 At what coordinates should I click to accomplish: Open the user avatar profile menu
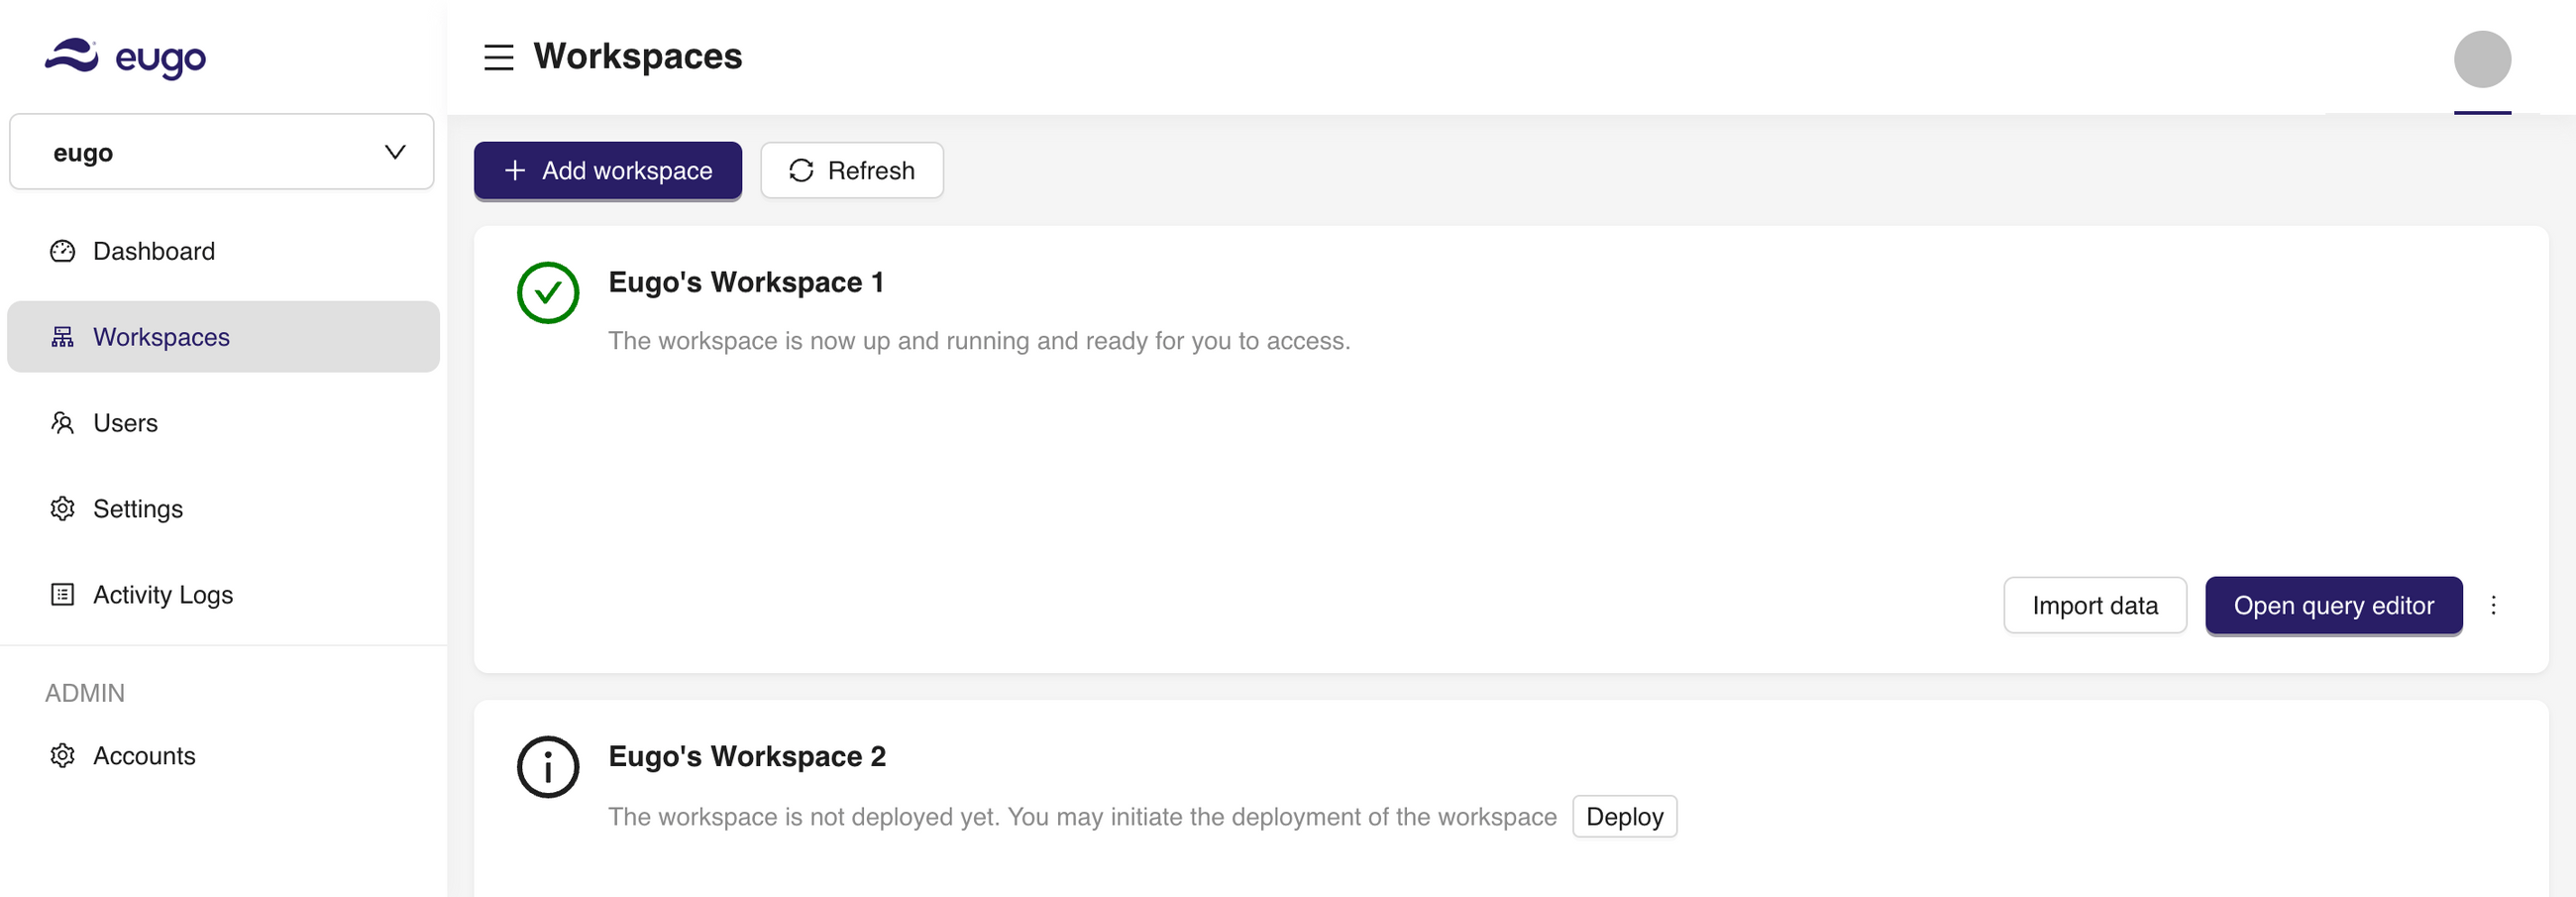[2481, 59]
